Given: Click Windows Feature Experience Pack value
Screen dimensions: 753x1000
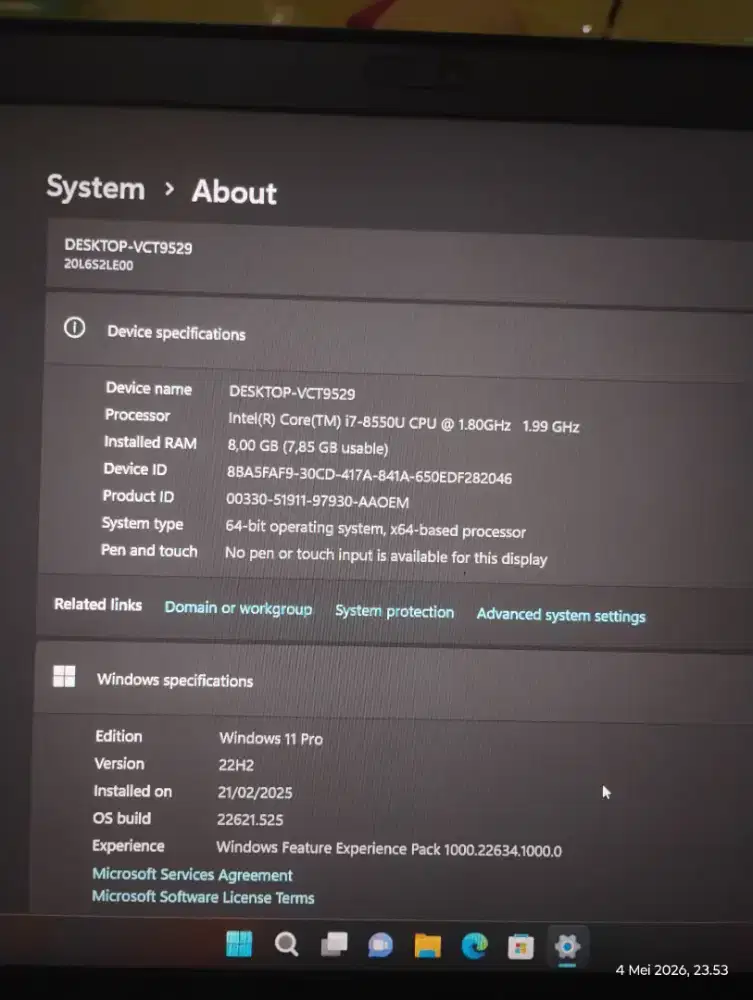Looking at the screenshot, I should pos(389,849).
